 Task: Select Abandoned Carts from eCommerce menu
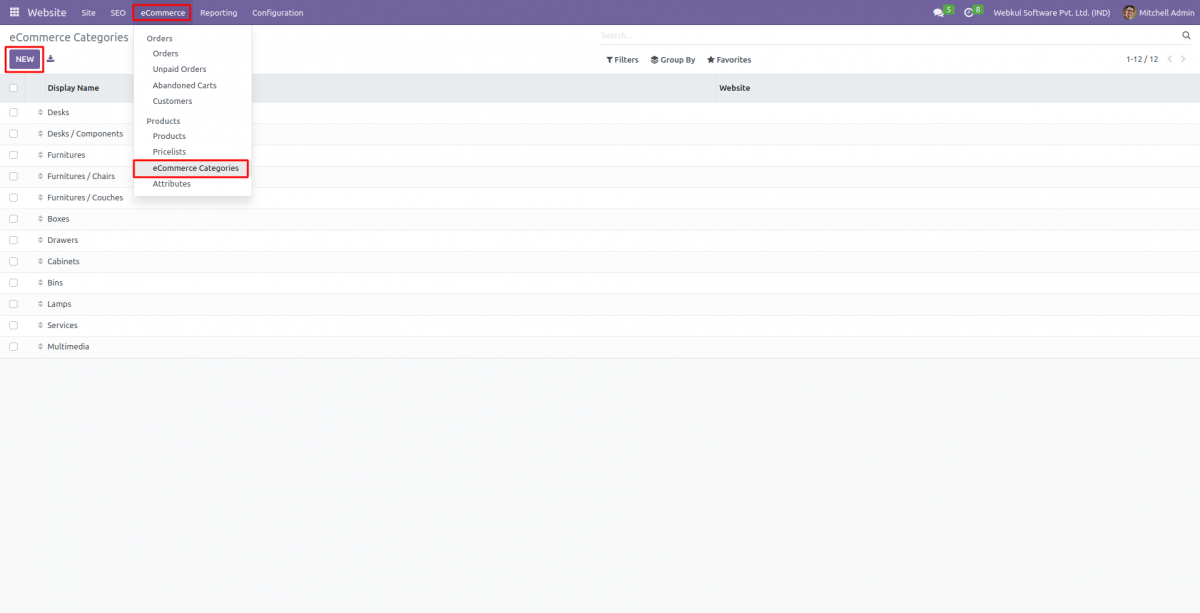click(186, 84)
